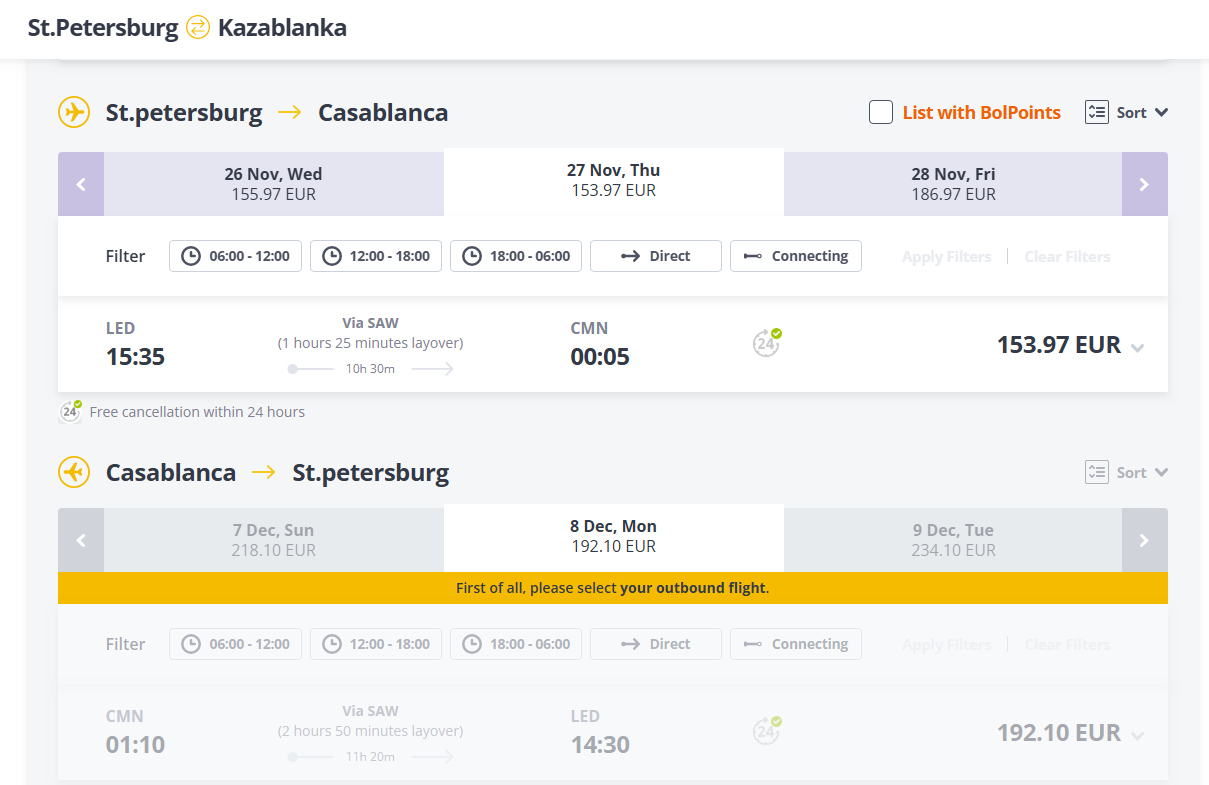Toggle the outbound Connecting flights filter
This screenshot has height=785, width=1209.
coord(796,256)
